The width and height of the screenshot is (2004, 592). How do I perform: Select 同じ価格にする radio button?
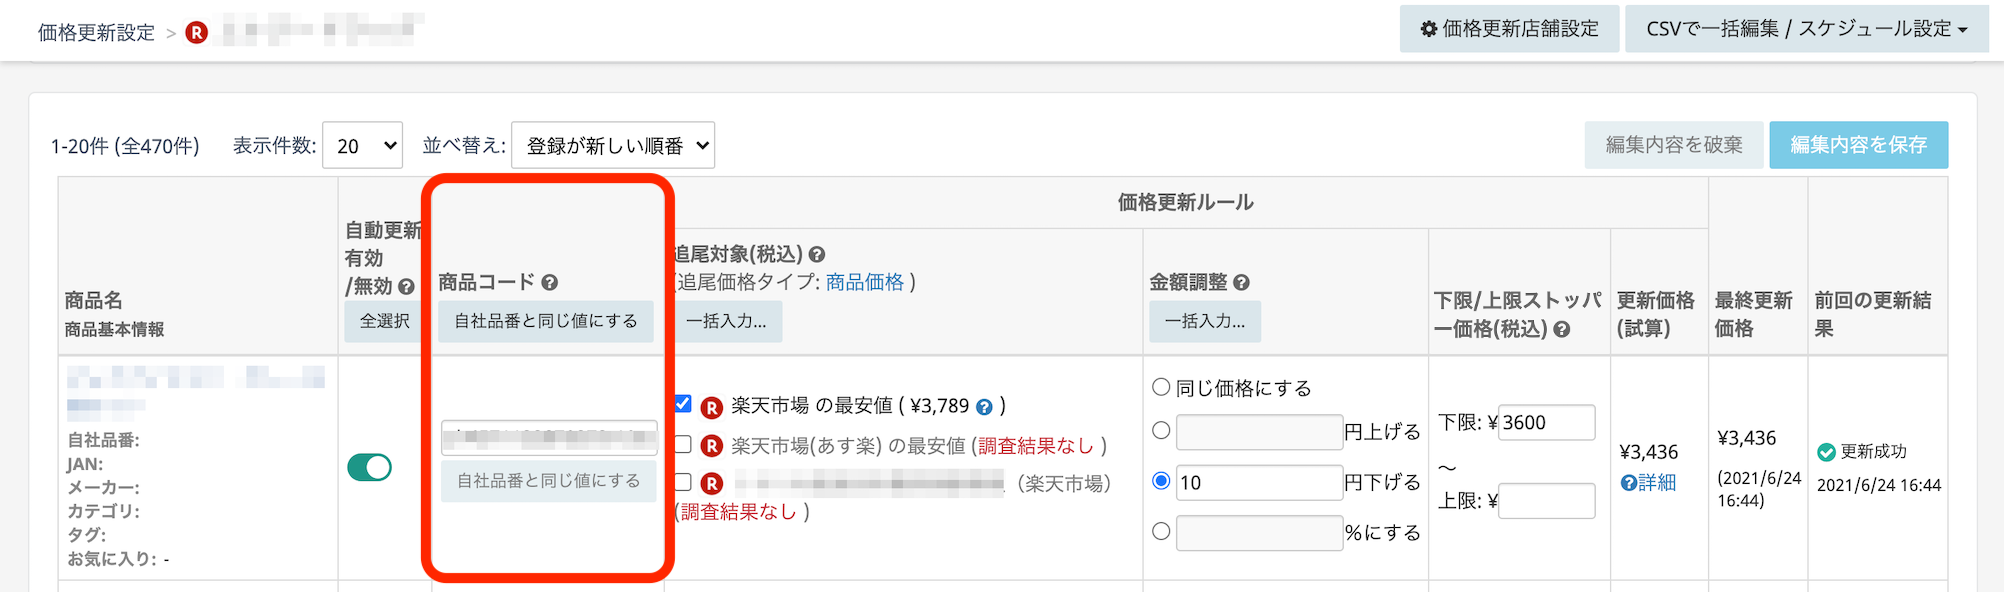1161,387
